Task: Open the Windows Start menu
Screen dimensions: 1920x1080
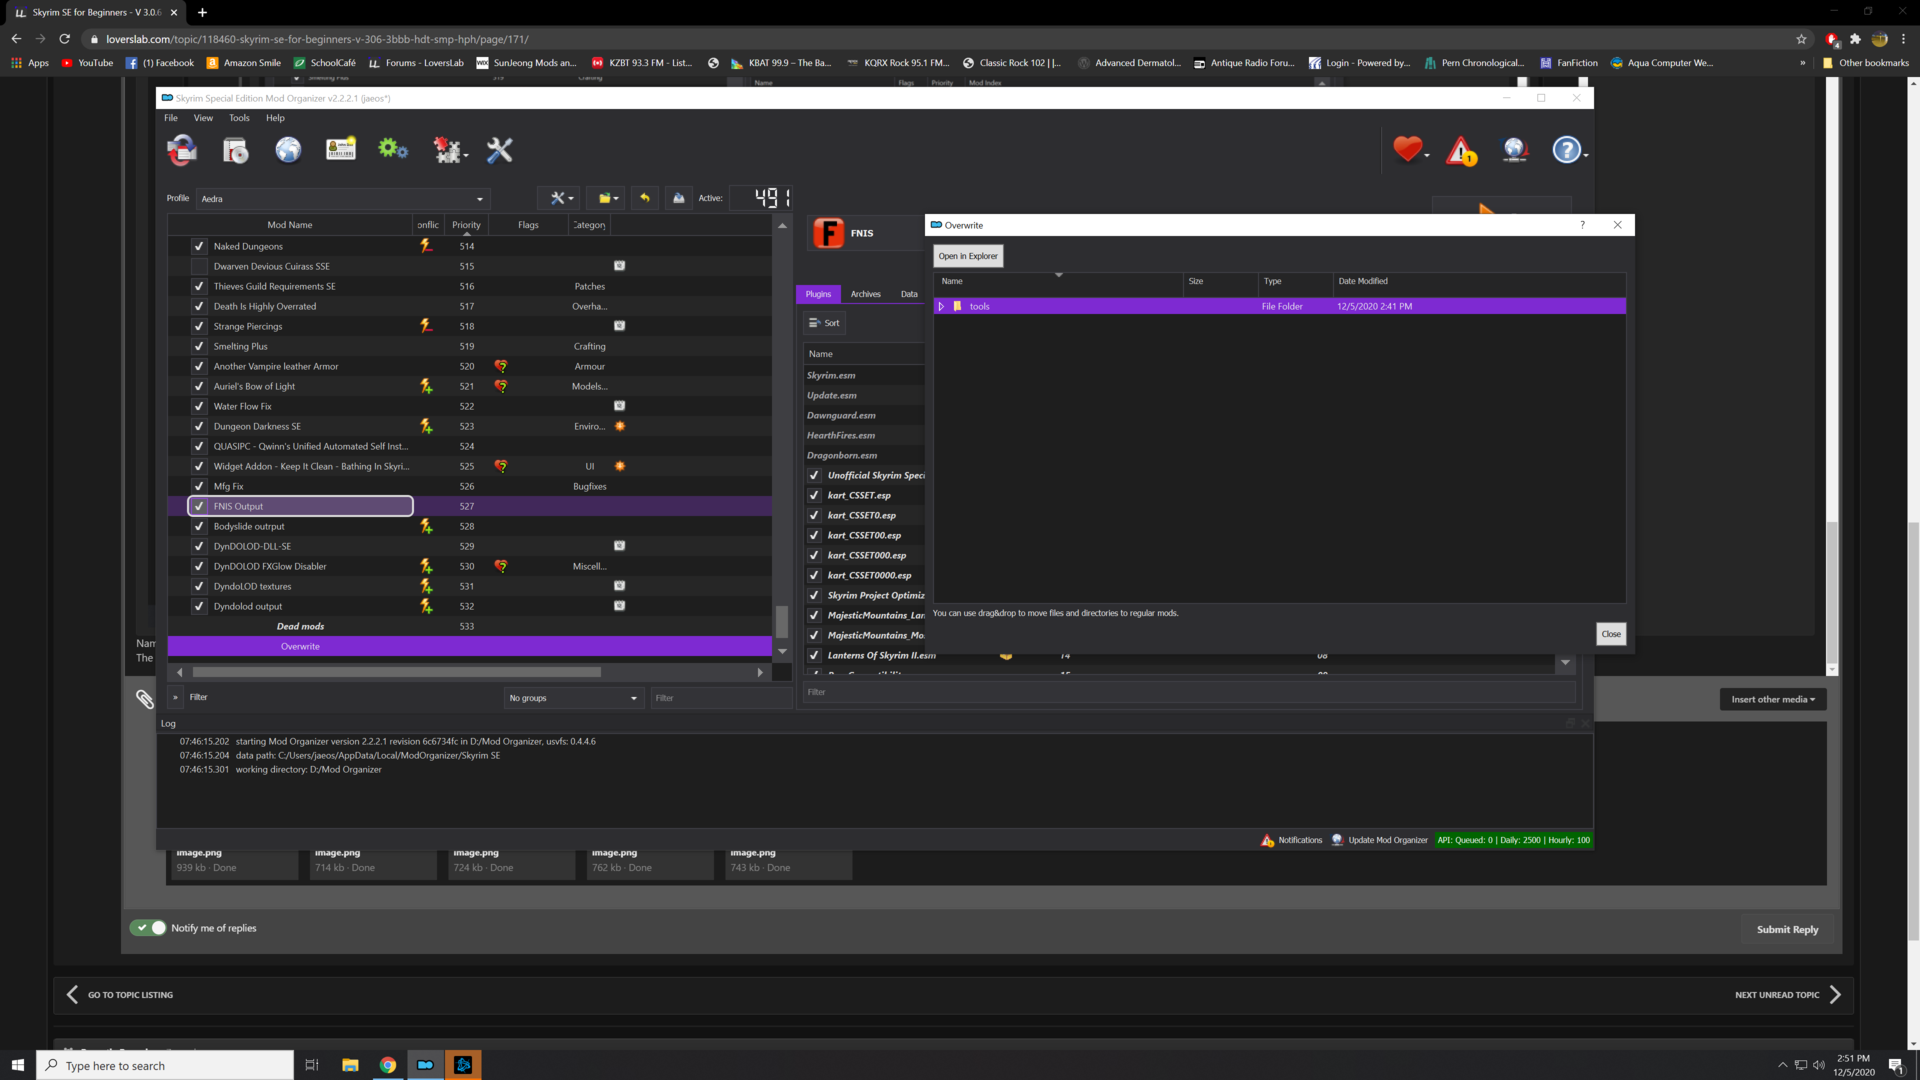Action: pyautogui.click(x=18, y=1065)
